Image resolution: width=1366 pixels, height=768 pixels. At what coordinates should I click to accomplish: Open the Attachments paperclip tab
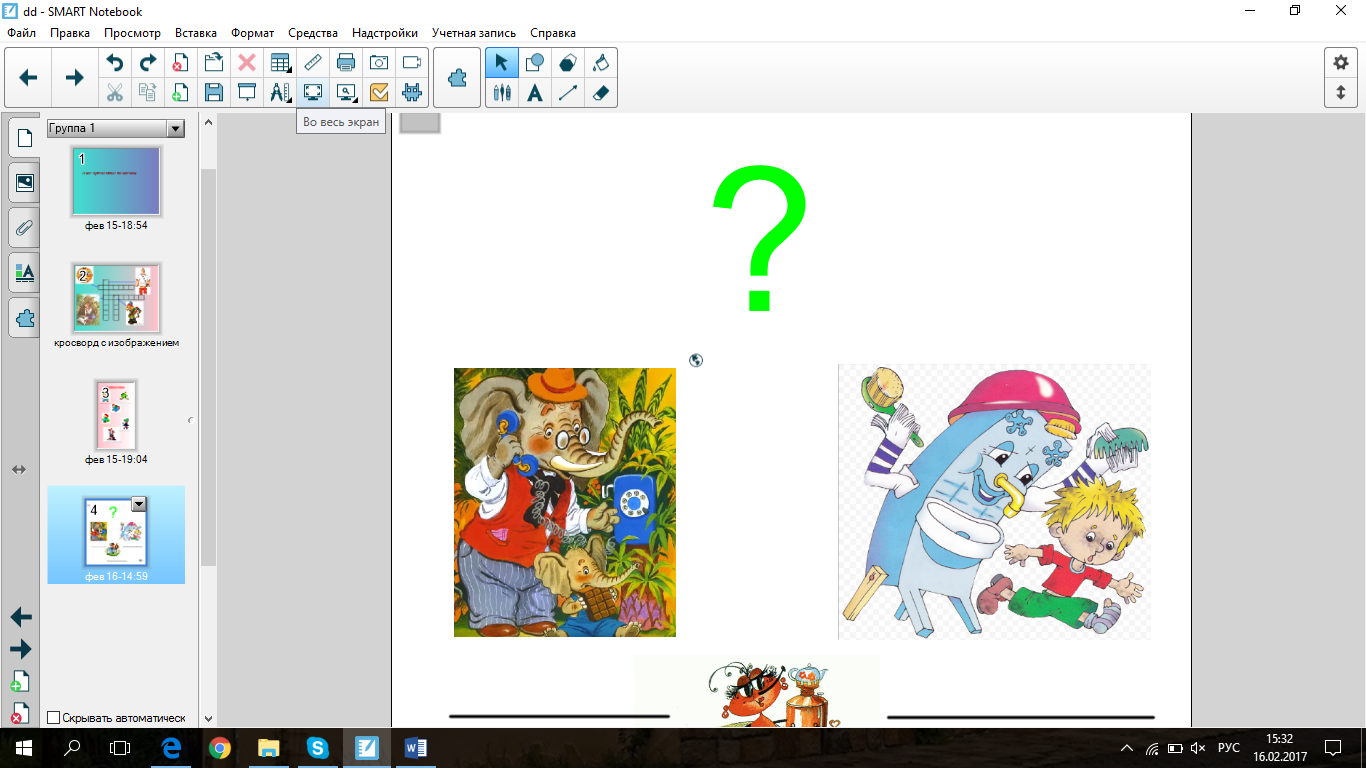pyautogui.click(x=25, y=227)
